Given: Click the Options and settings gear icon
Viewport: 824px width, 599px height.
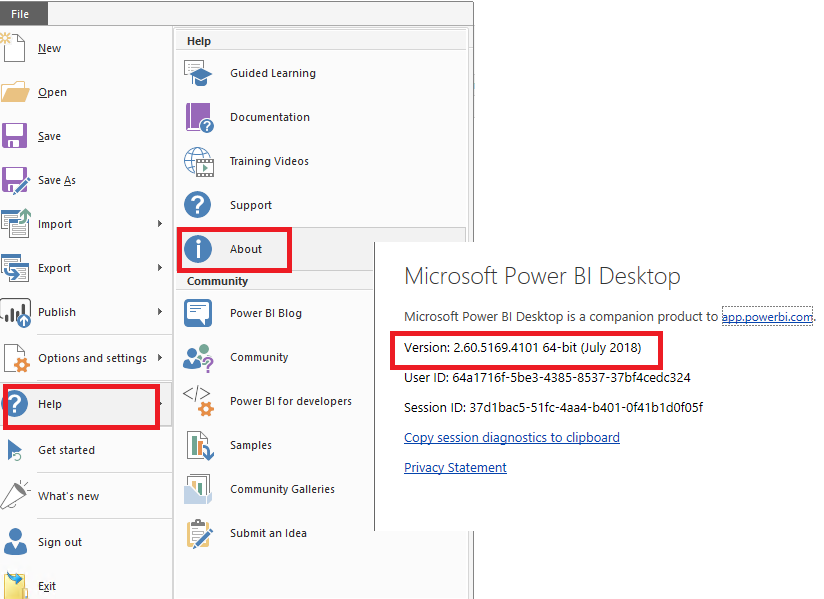Looking at the screenshot, I should pyautogui.click(x=16, y=358).
